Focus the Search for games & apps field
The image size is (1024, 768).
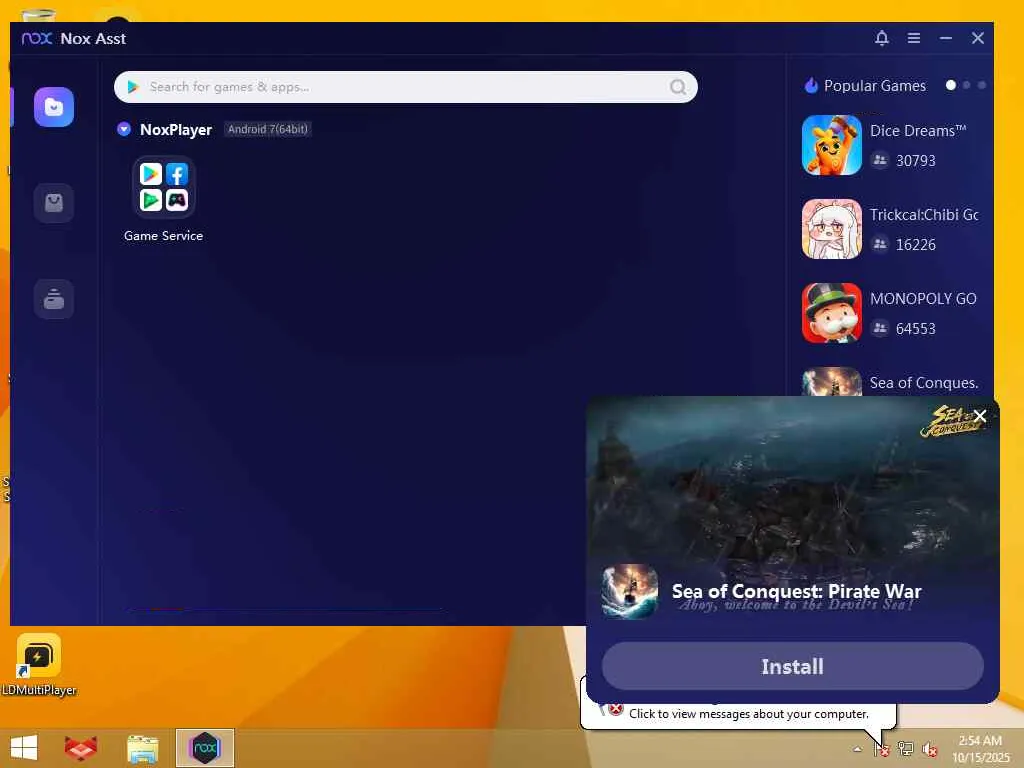click(x=406, y=87)
